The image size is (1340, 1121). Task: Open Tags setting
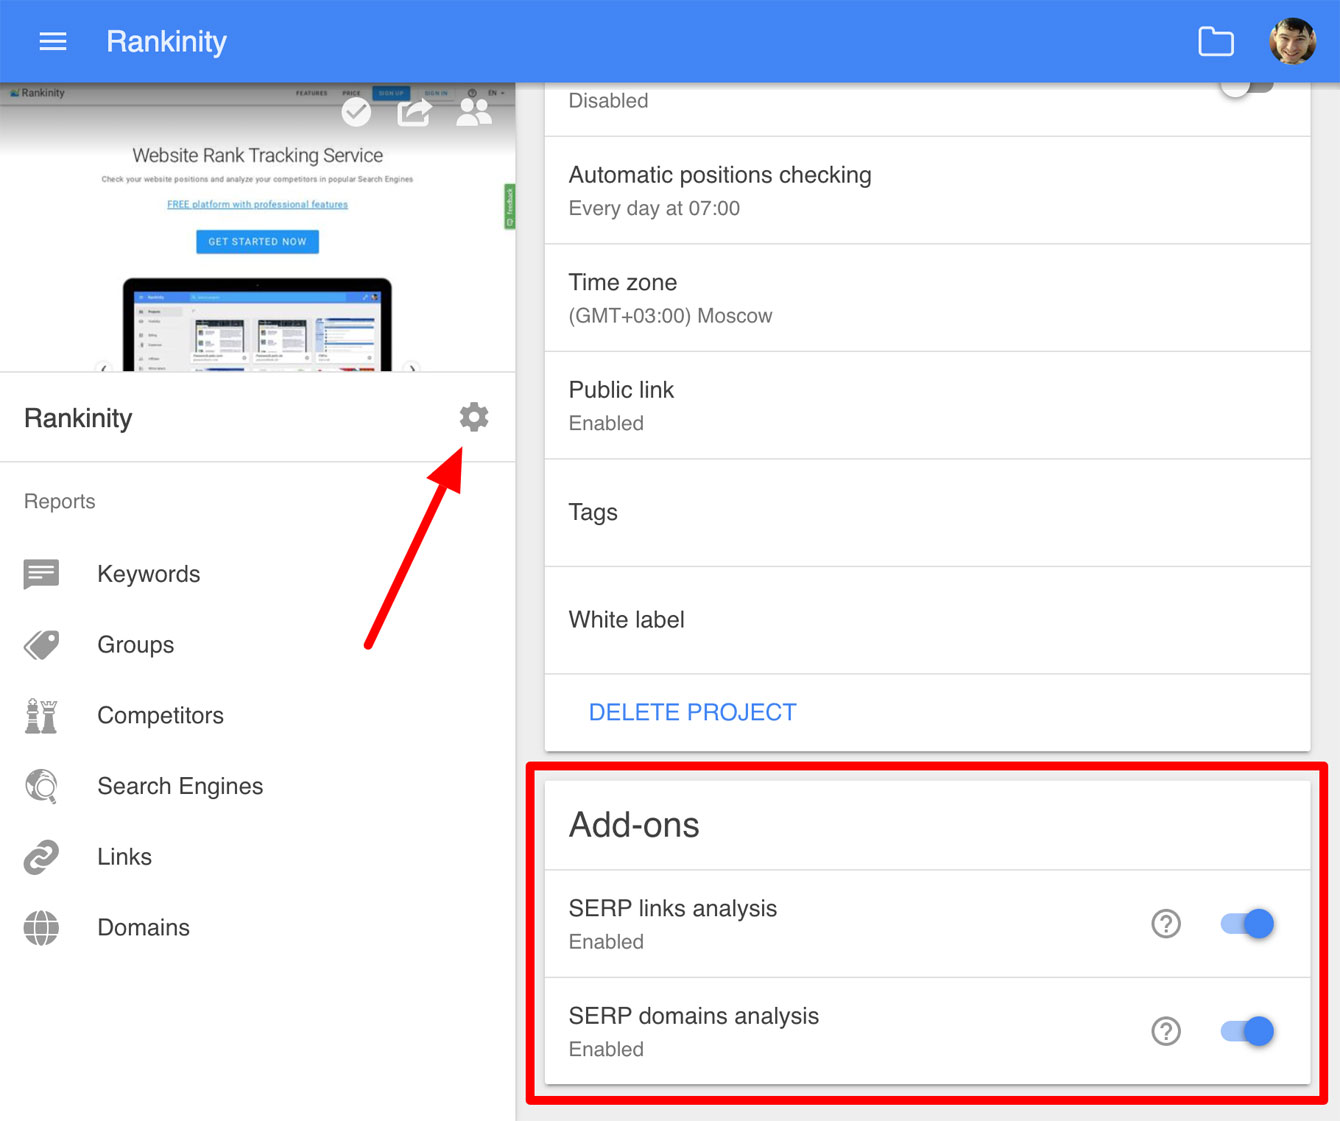pyautogui.click(x=927, y=513)
